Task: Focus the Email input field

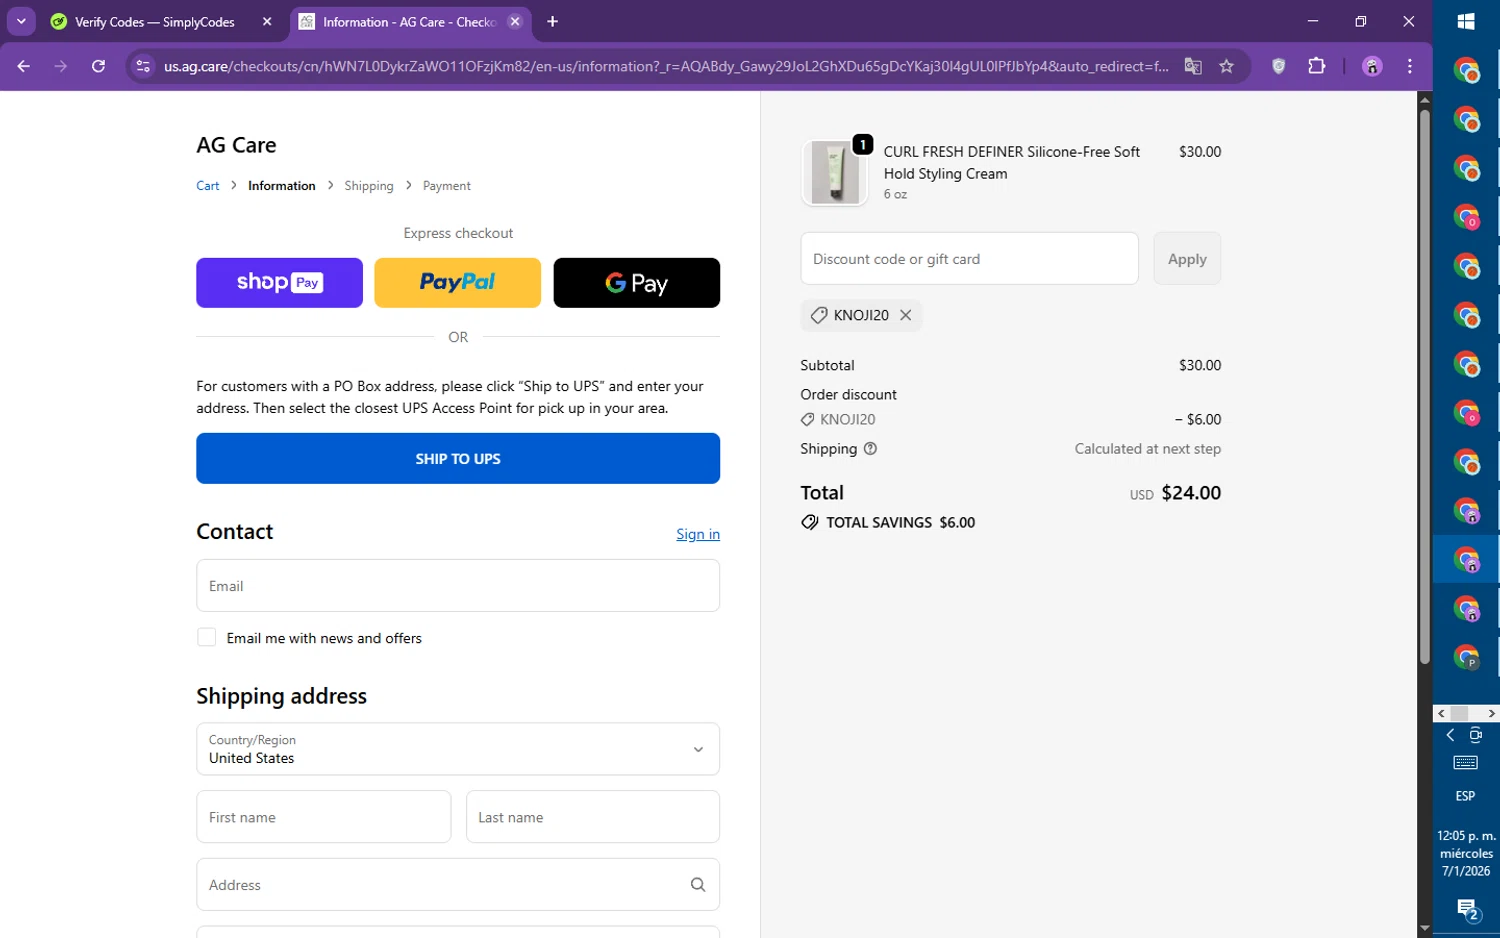Action: coord(458,586)
